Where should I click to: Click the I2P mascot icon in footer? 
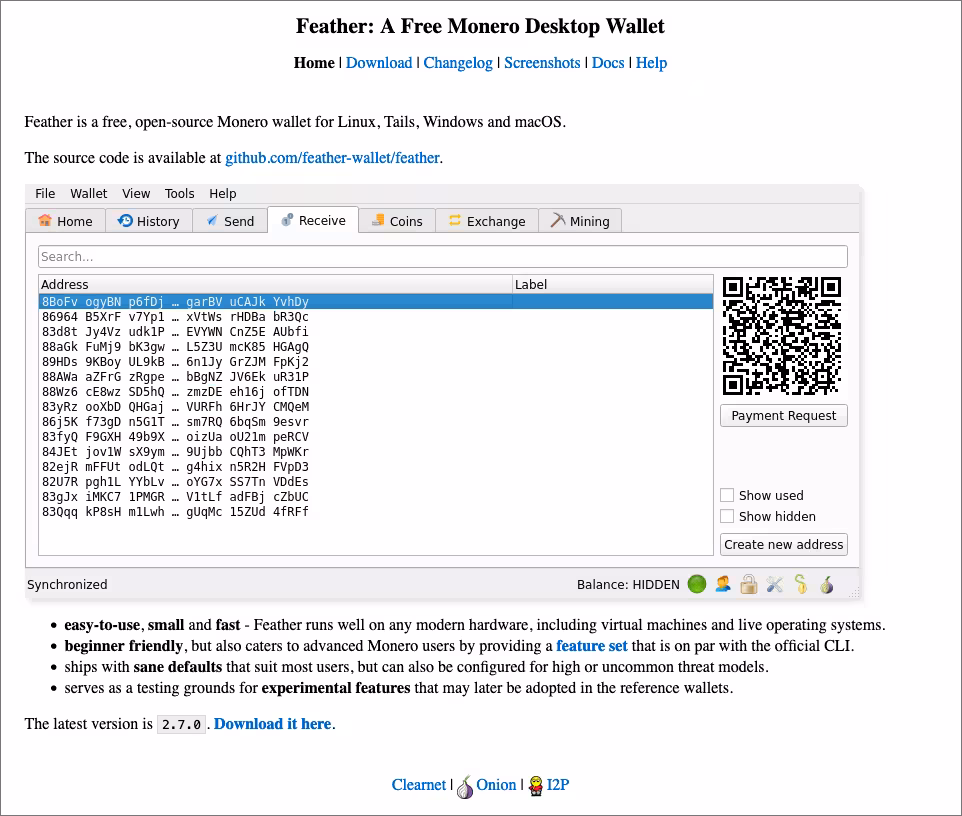coord(536,786)
